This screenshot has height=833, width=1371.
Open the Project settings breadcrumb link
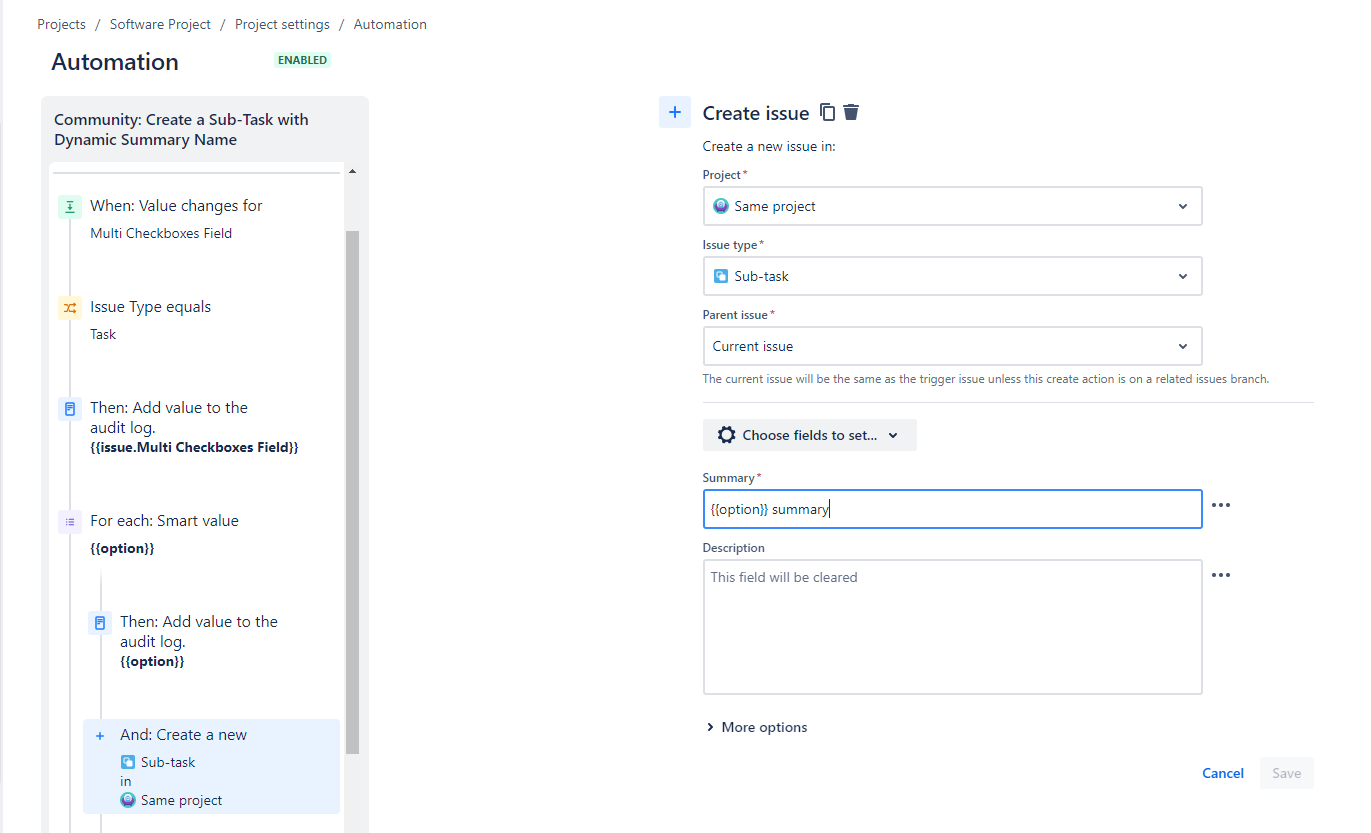(x=282, y=24)
